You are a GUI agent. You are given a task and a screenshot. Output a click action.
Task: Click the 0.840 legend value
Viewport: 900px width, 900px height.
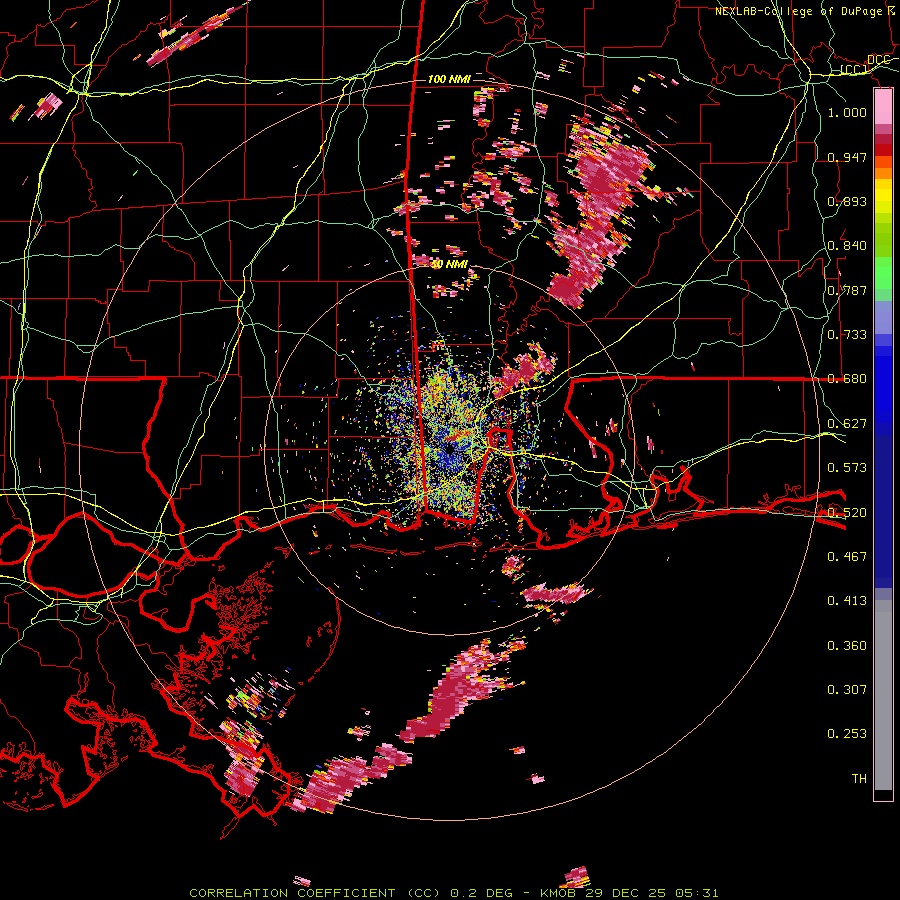pos(847,246)
